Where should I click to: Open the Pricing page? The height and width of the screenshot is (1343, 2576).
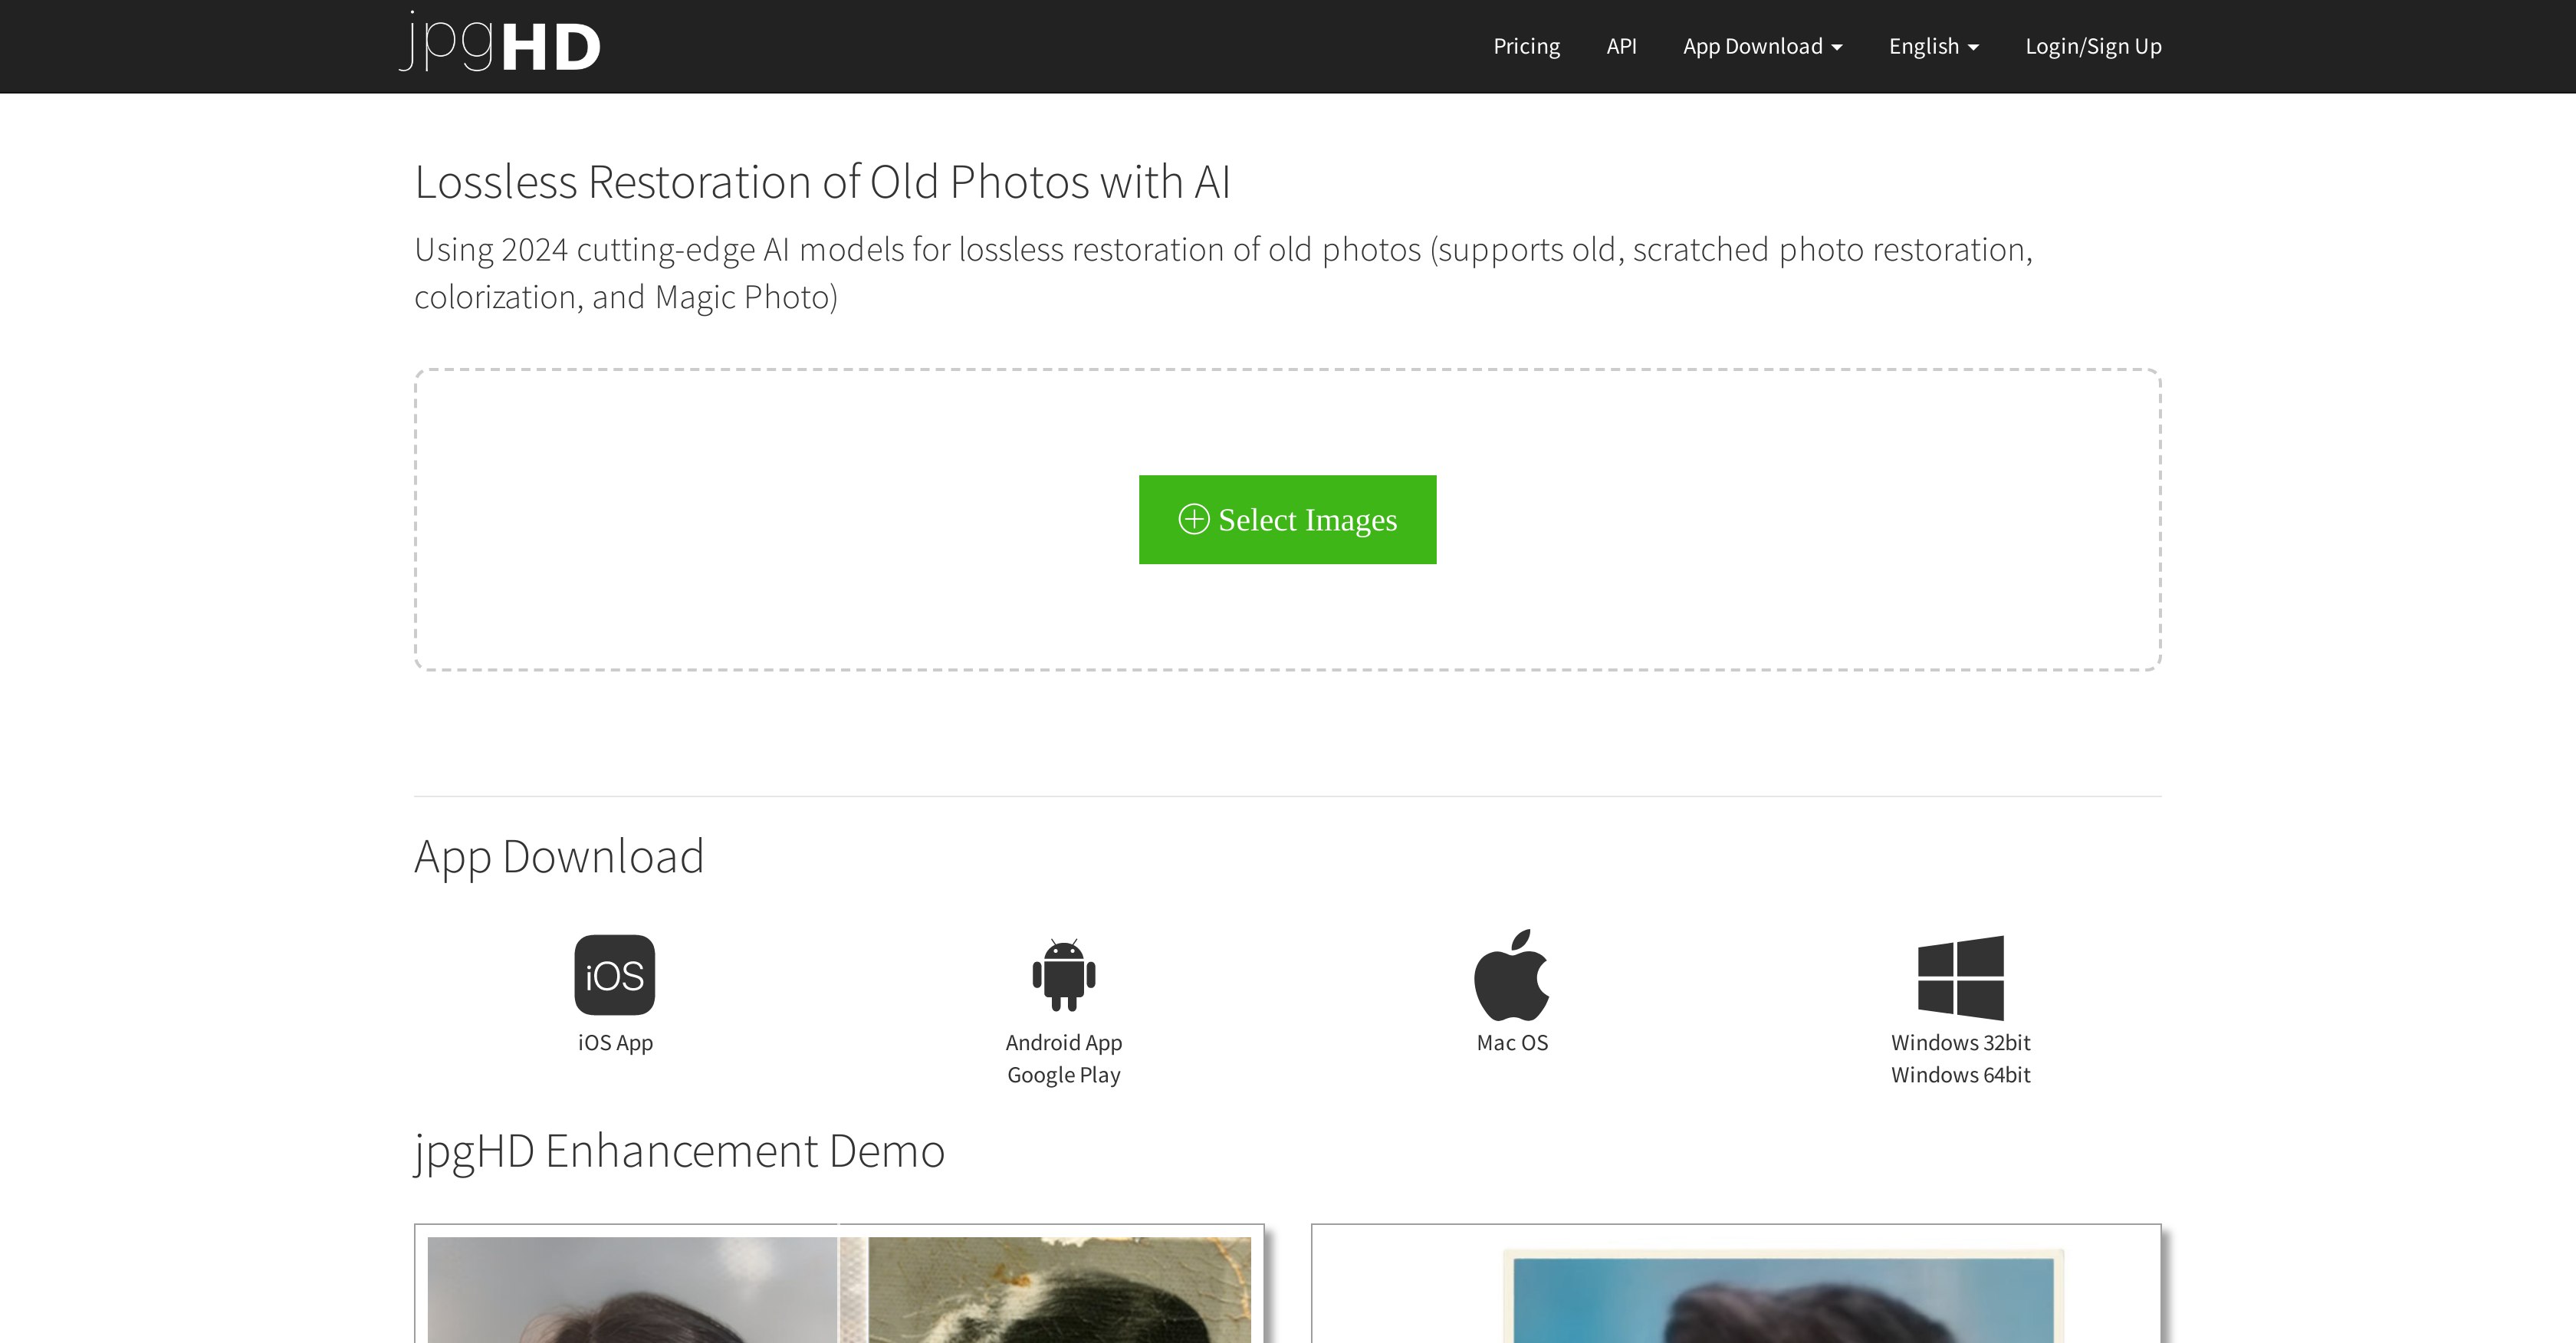tap(1526, 46)
